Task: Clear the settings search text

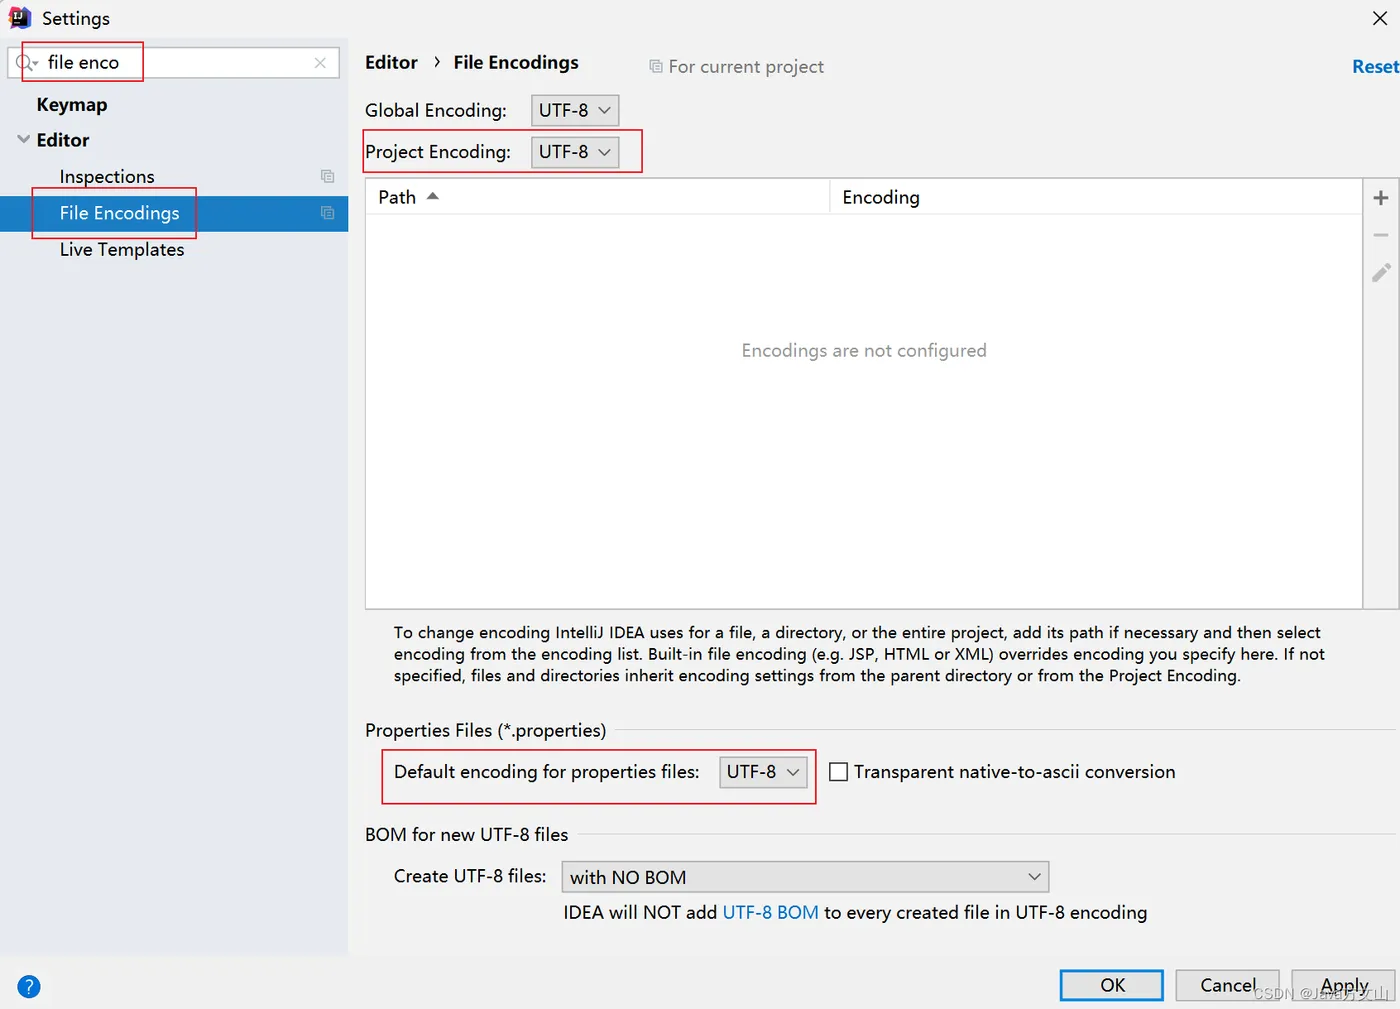Action: click(320, 62)
